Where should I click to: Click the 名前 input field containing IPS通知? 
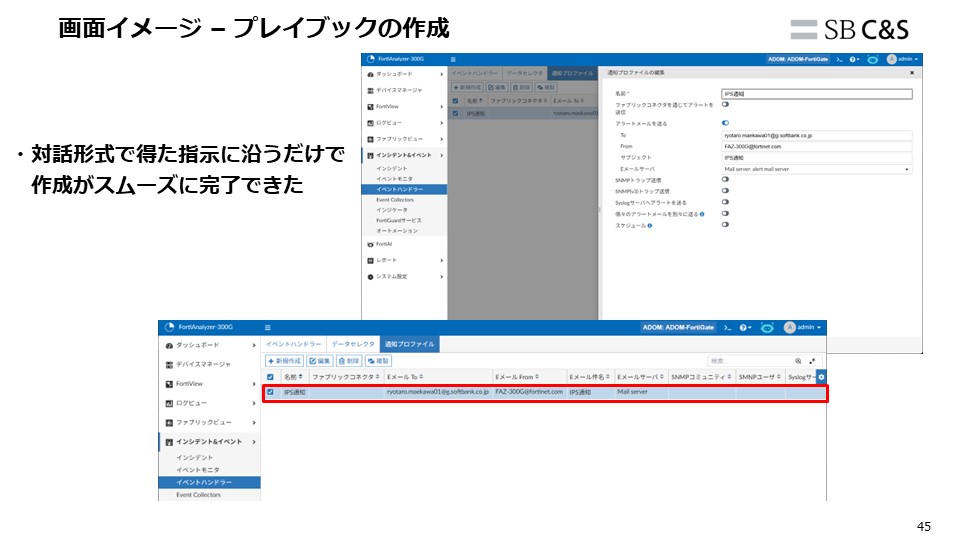click(x=816, y=94)
